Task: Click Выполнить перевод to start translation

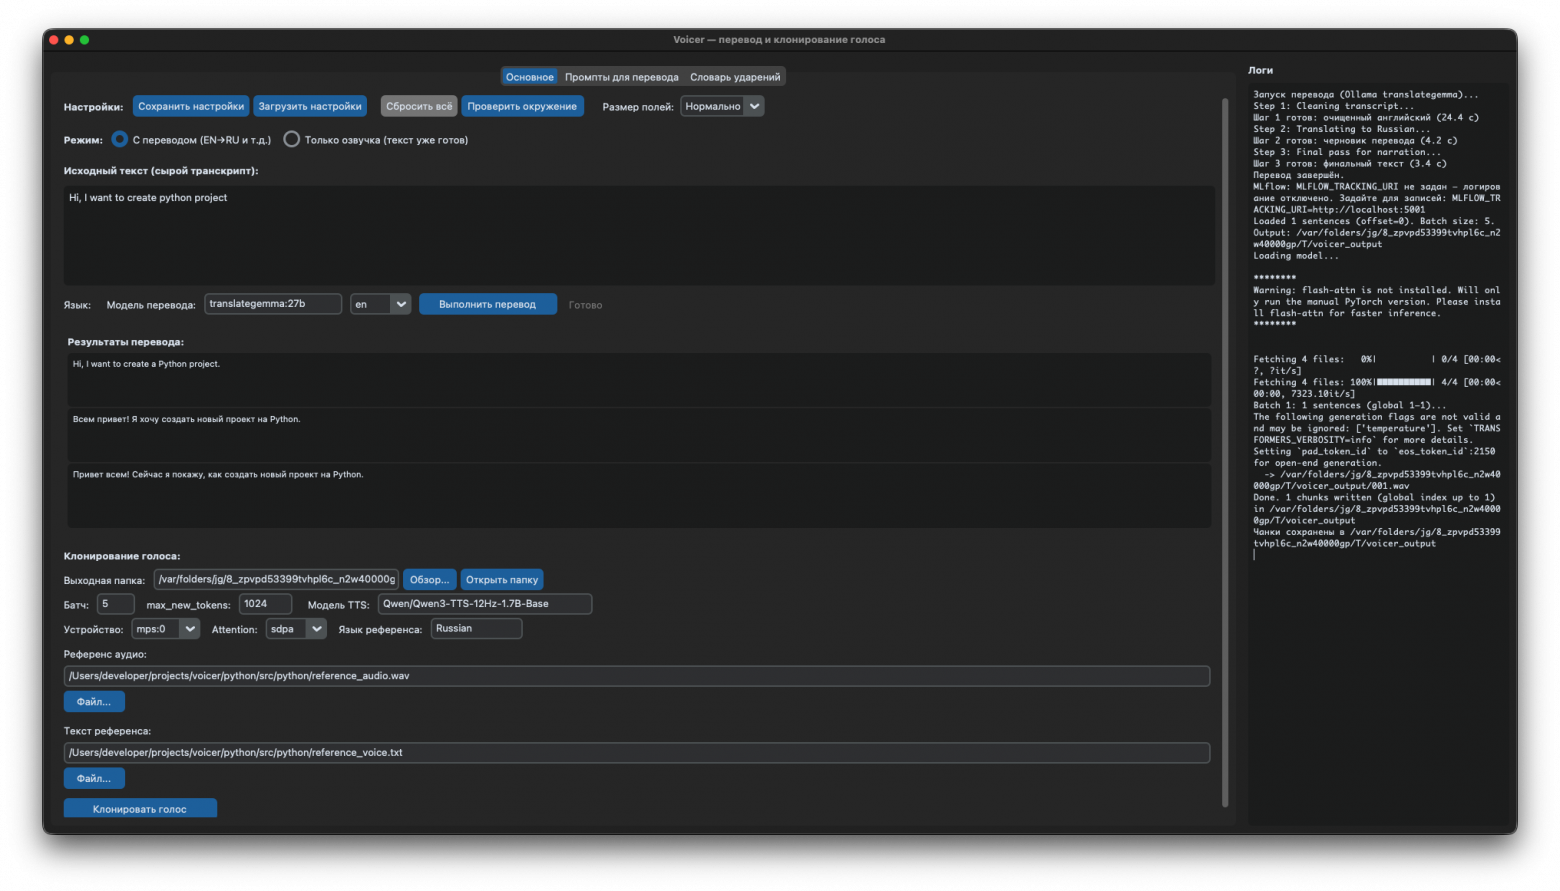Action: point(487,303)
